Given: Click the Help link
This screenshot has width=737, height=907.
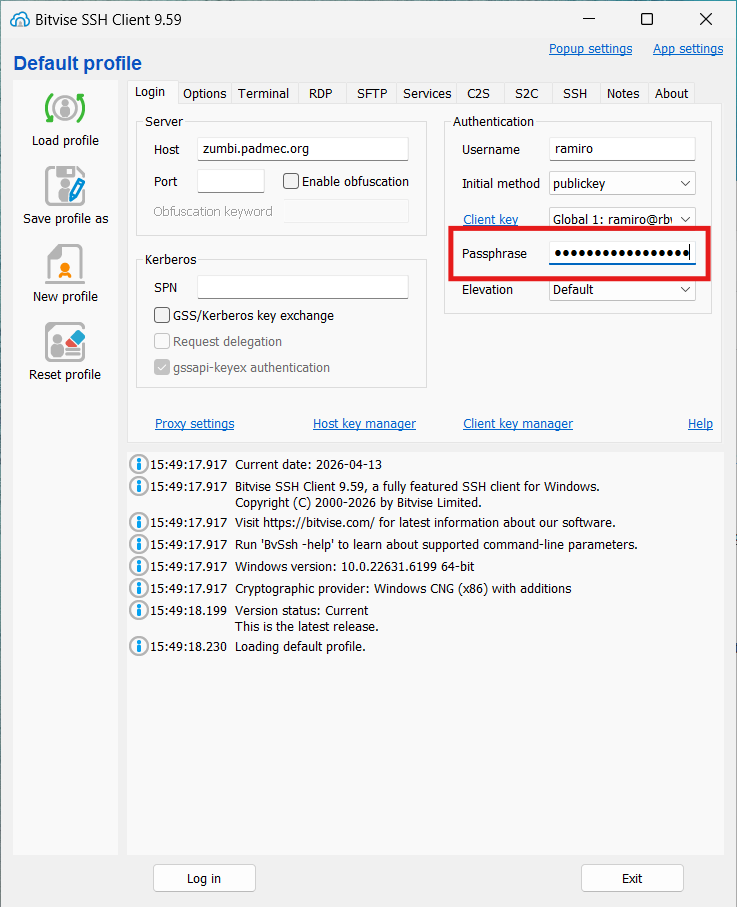Looking at the screenshot, I should click(x=700, y=423).
